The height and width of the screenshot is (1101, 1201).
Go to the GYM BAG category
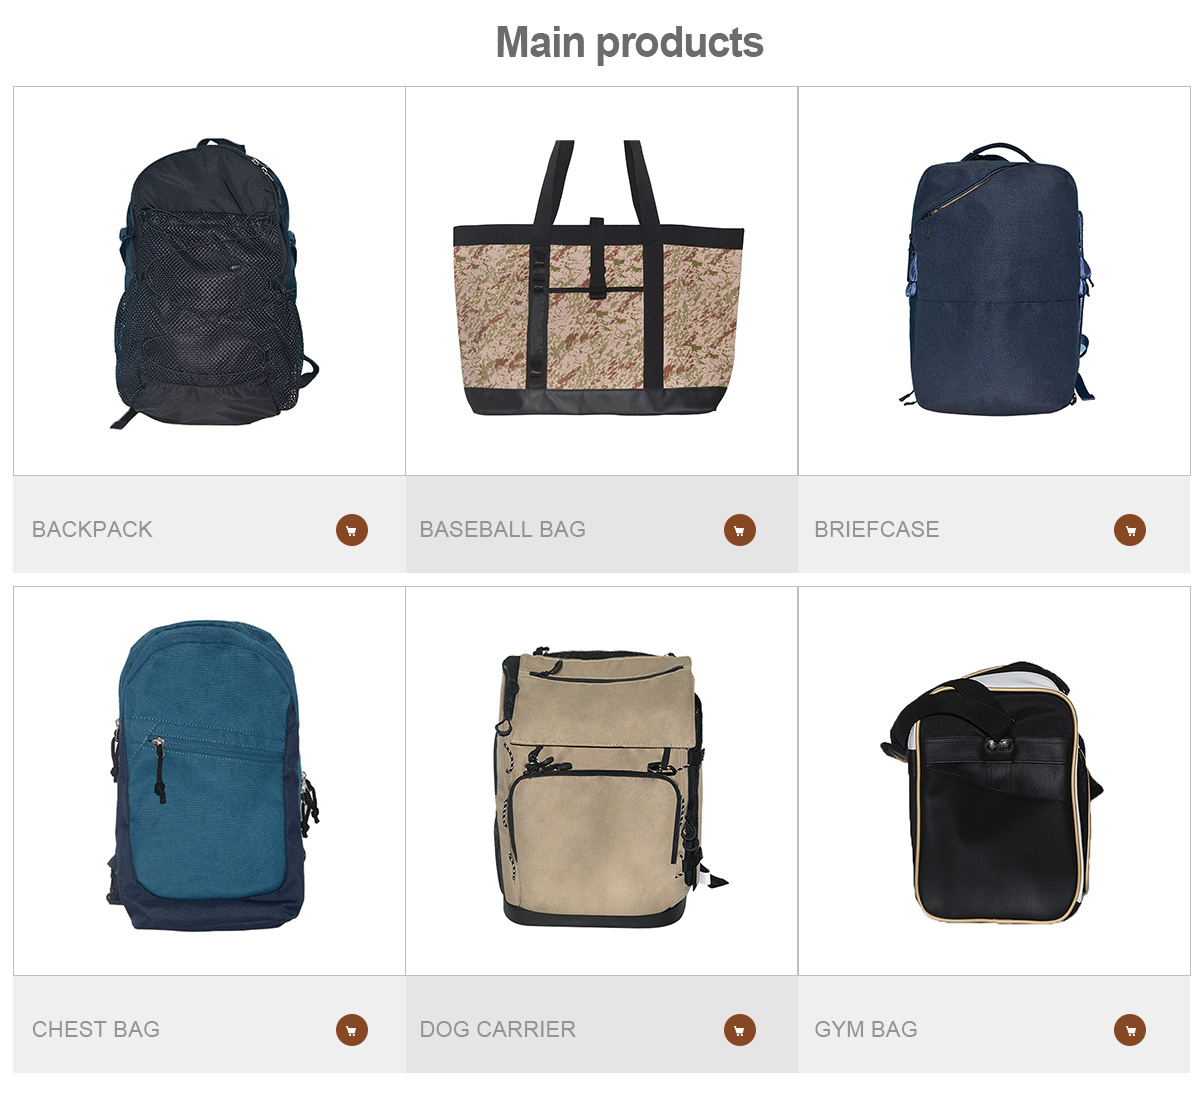pos(866,1030)
